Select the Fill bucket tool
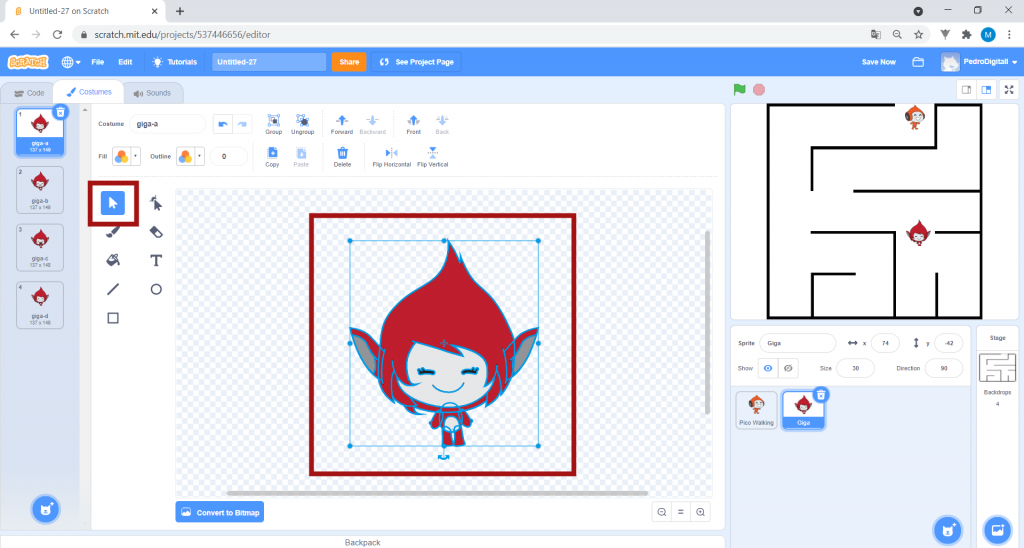 pos(113,261)
